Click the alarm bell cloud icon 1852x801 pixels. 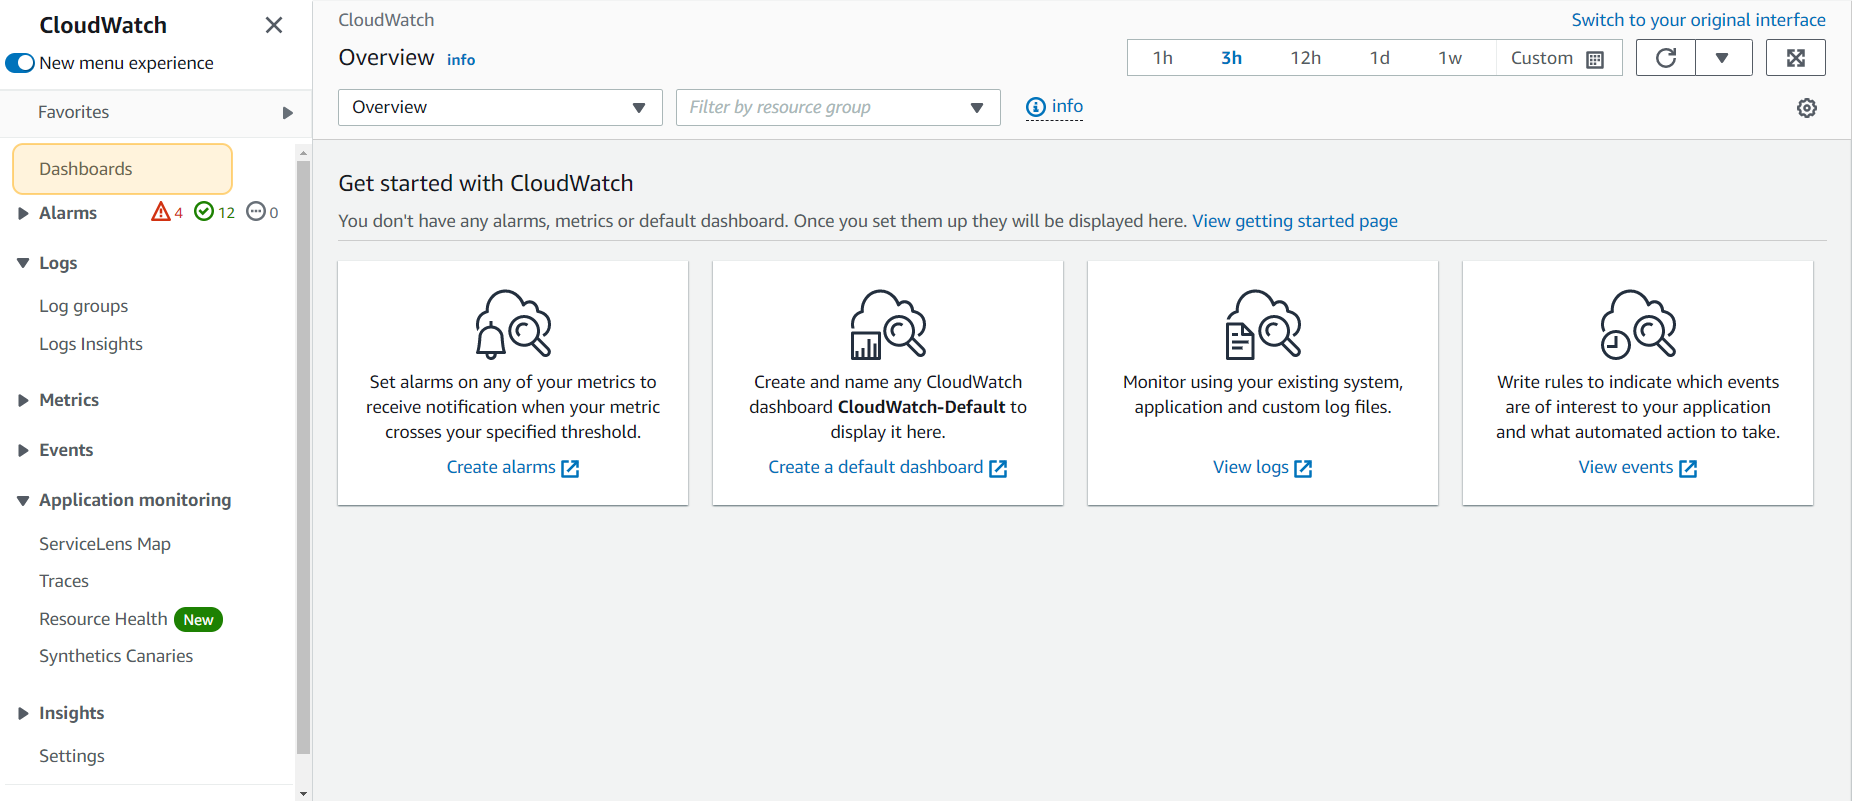pyautogui.click(x=513, y=324)
